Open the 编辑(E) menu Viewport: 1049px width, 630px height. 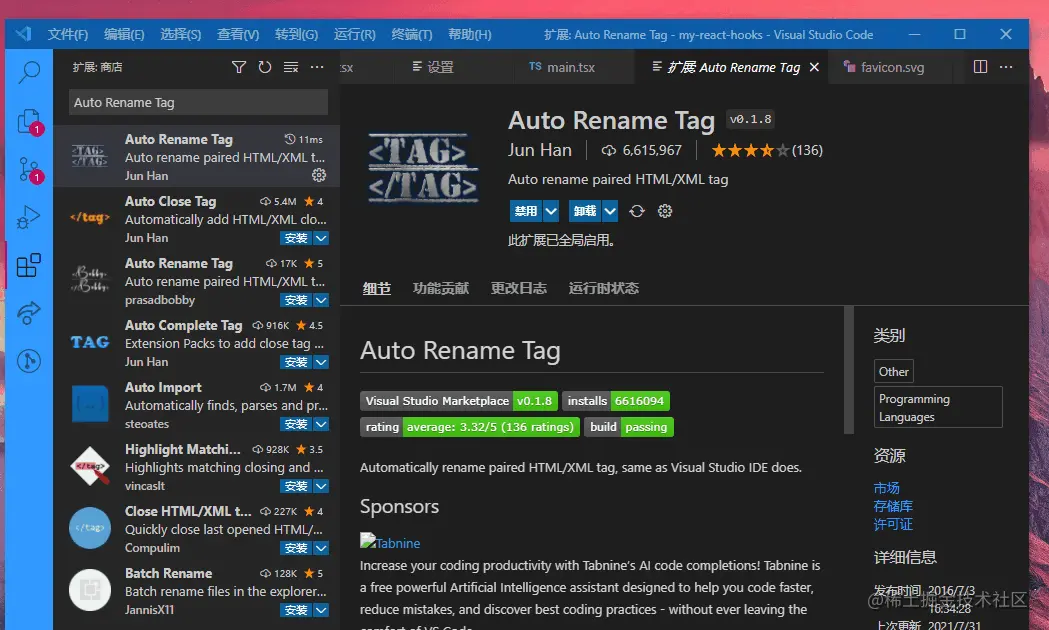coord(124,34)
